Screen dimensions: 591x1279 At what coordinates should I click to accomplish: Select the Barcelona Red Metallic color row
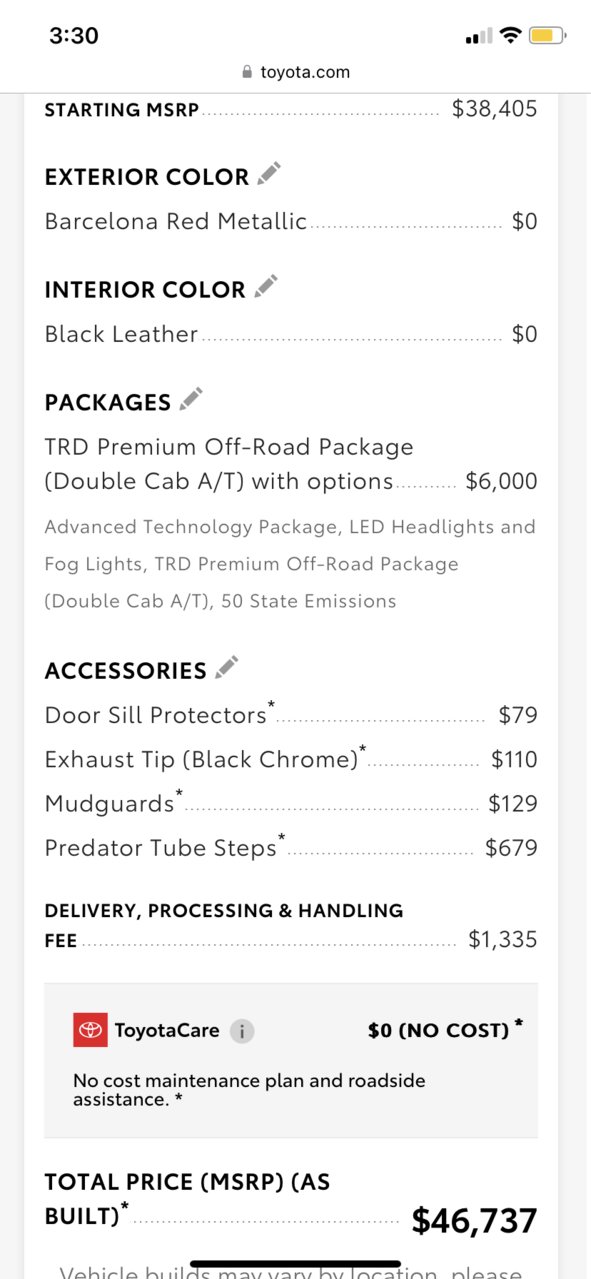point(291,221)
